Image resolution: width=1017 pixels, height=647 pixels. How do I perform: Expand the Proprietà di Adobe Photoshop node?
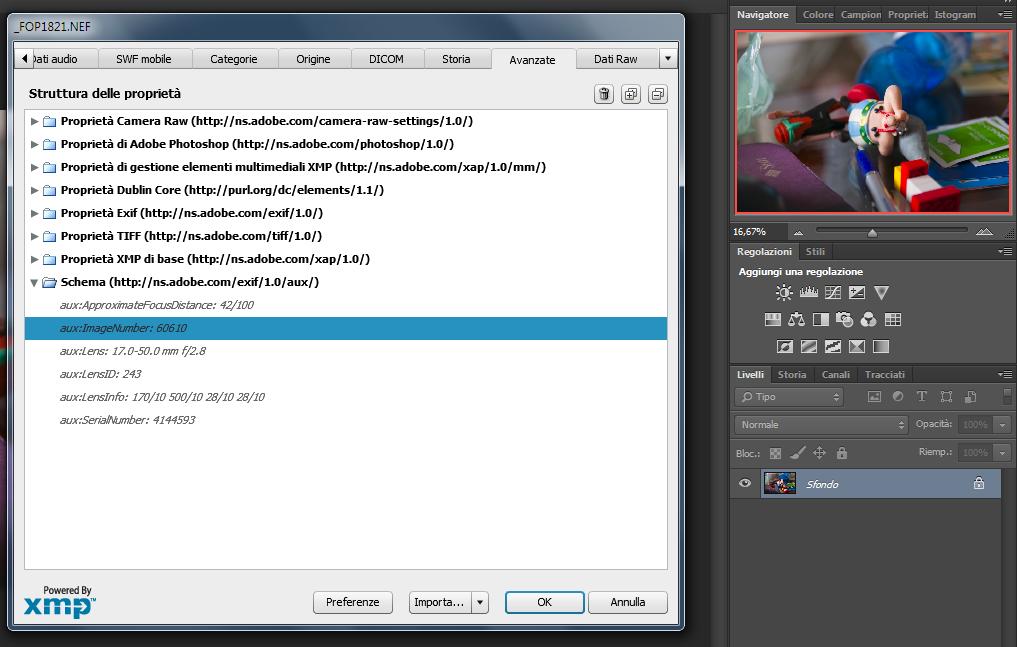coord(34,144)
